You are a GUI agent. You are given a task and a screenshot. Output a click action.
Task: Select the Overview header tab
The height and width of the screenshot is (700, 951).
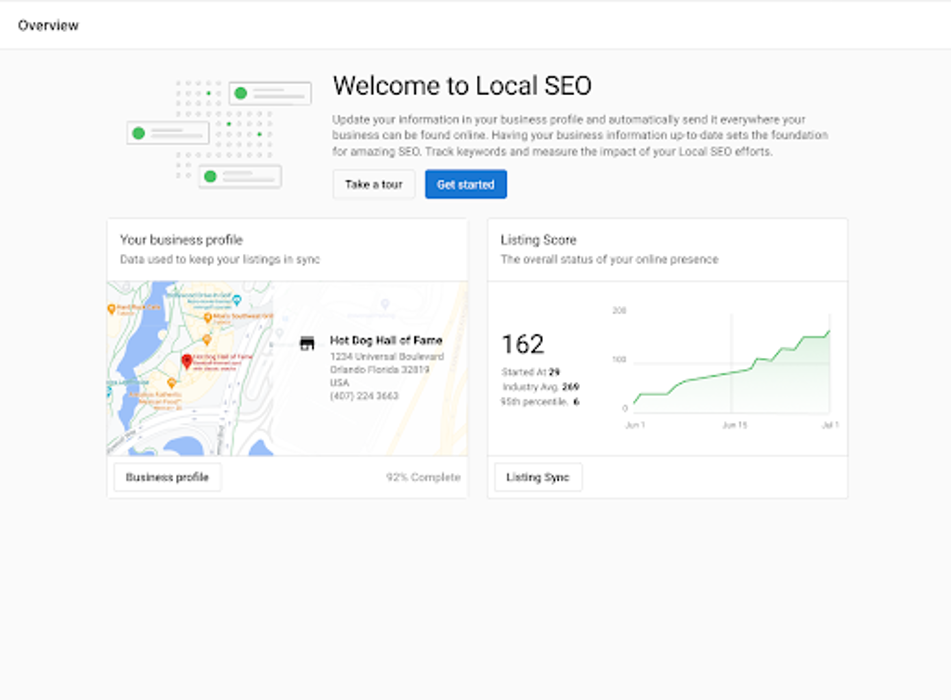pos(48,25)
